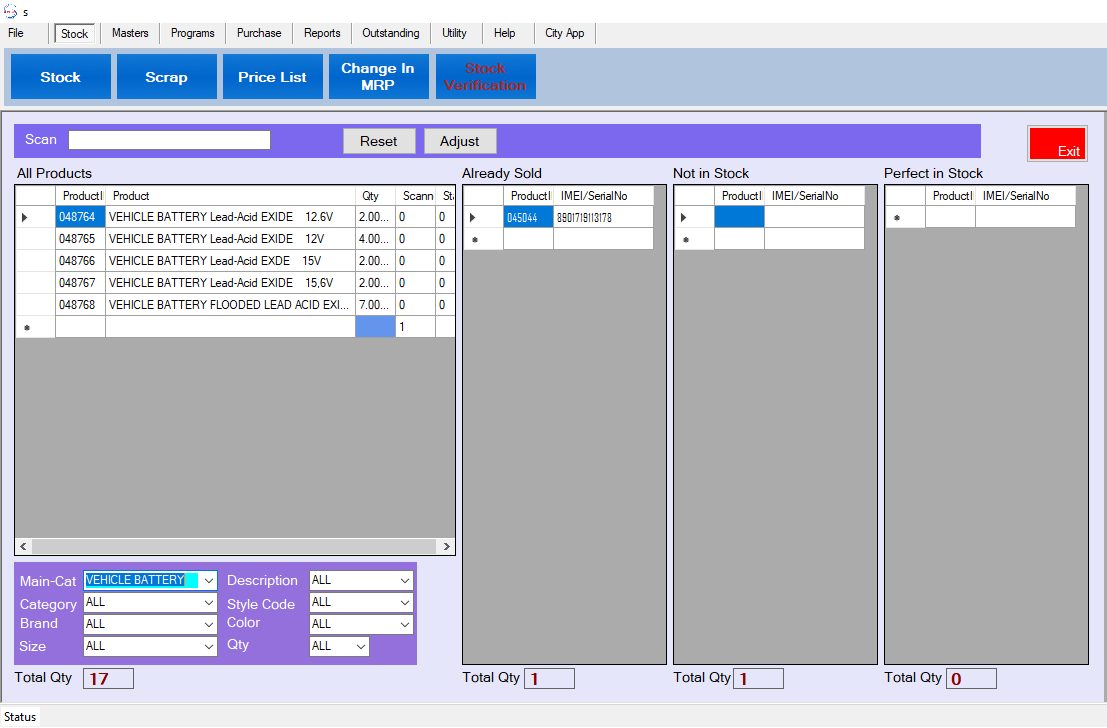Expand the Style Code dropdown
The height and width of the screenshot is (728, 1107).
[x=404, y=603]
